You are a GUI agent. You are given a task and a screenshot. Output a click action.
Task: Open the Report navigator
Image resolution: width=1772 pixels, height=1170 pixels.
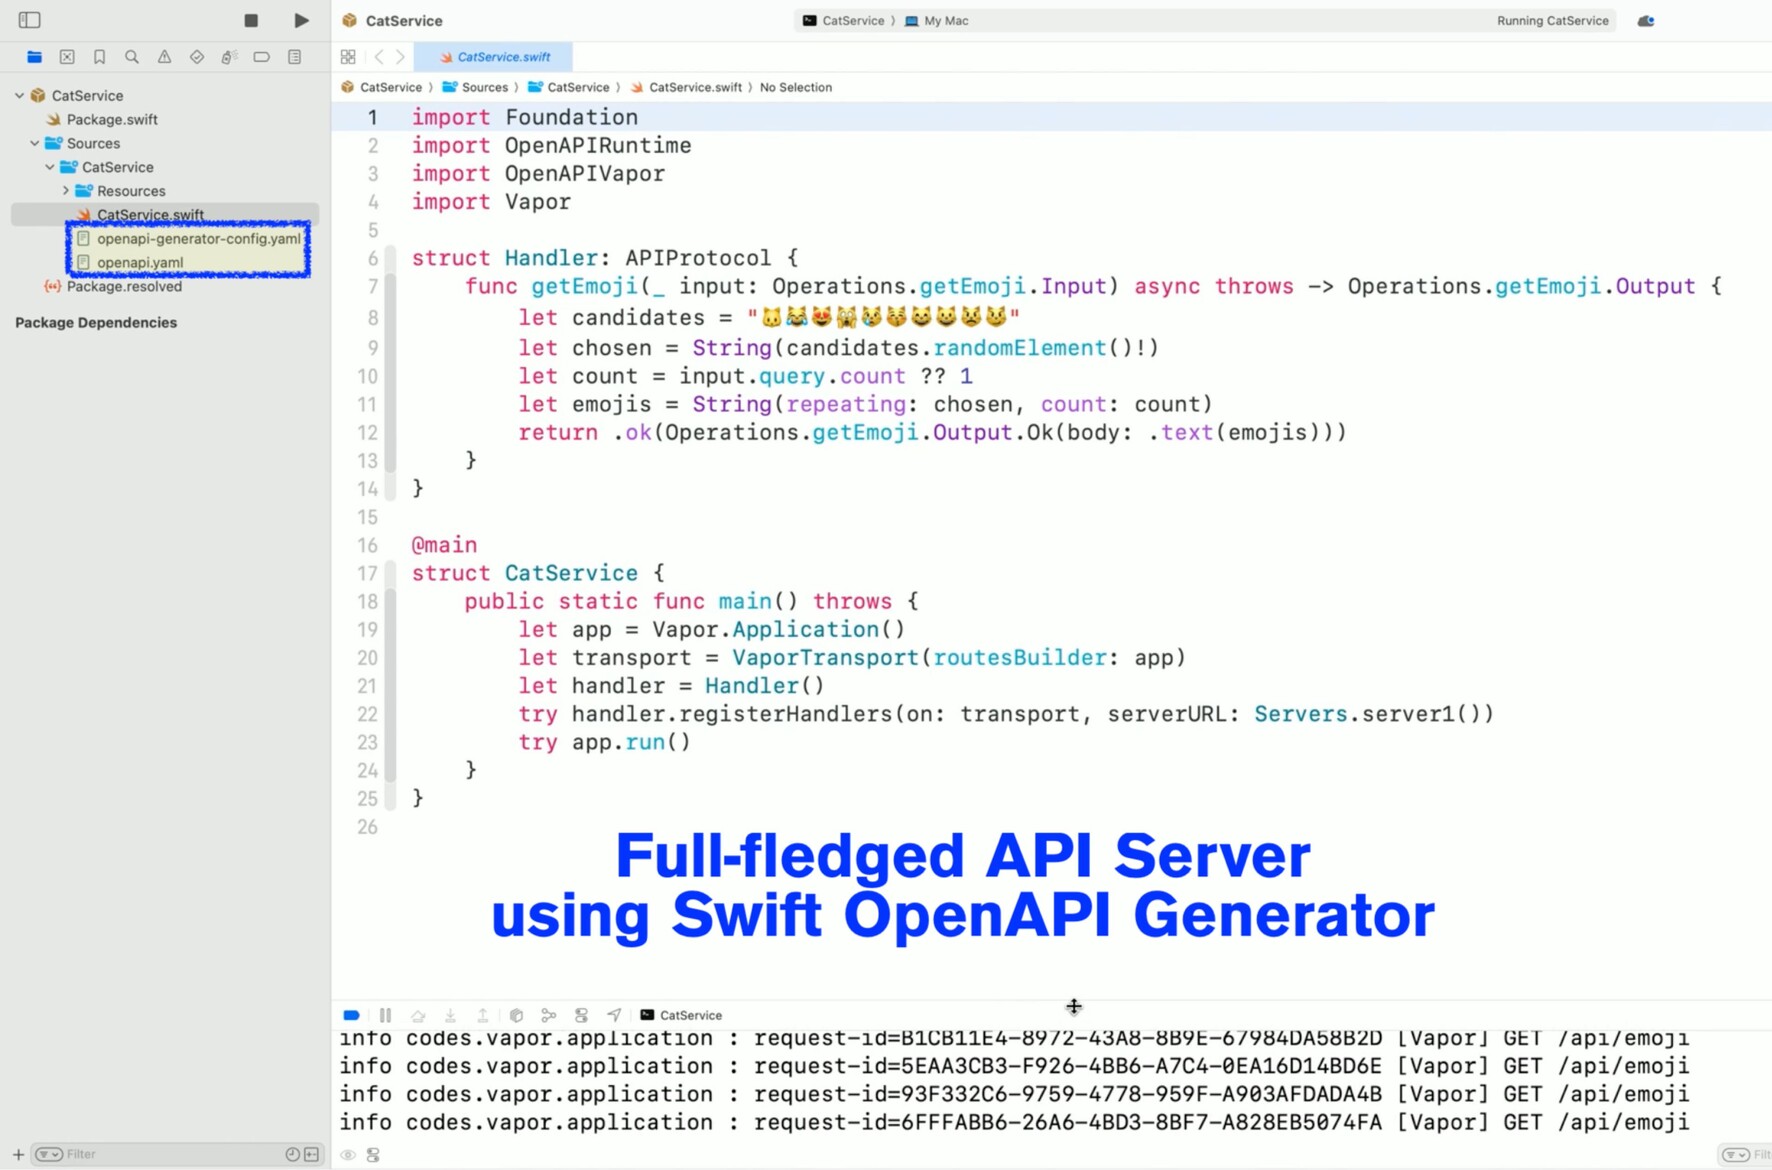click(294, 57)
